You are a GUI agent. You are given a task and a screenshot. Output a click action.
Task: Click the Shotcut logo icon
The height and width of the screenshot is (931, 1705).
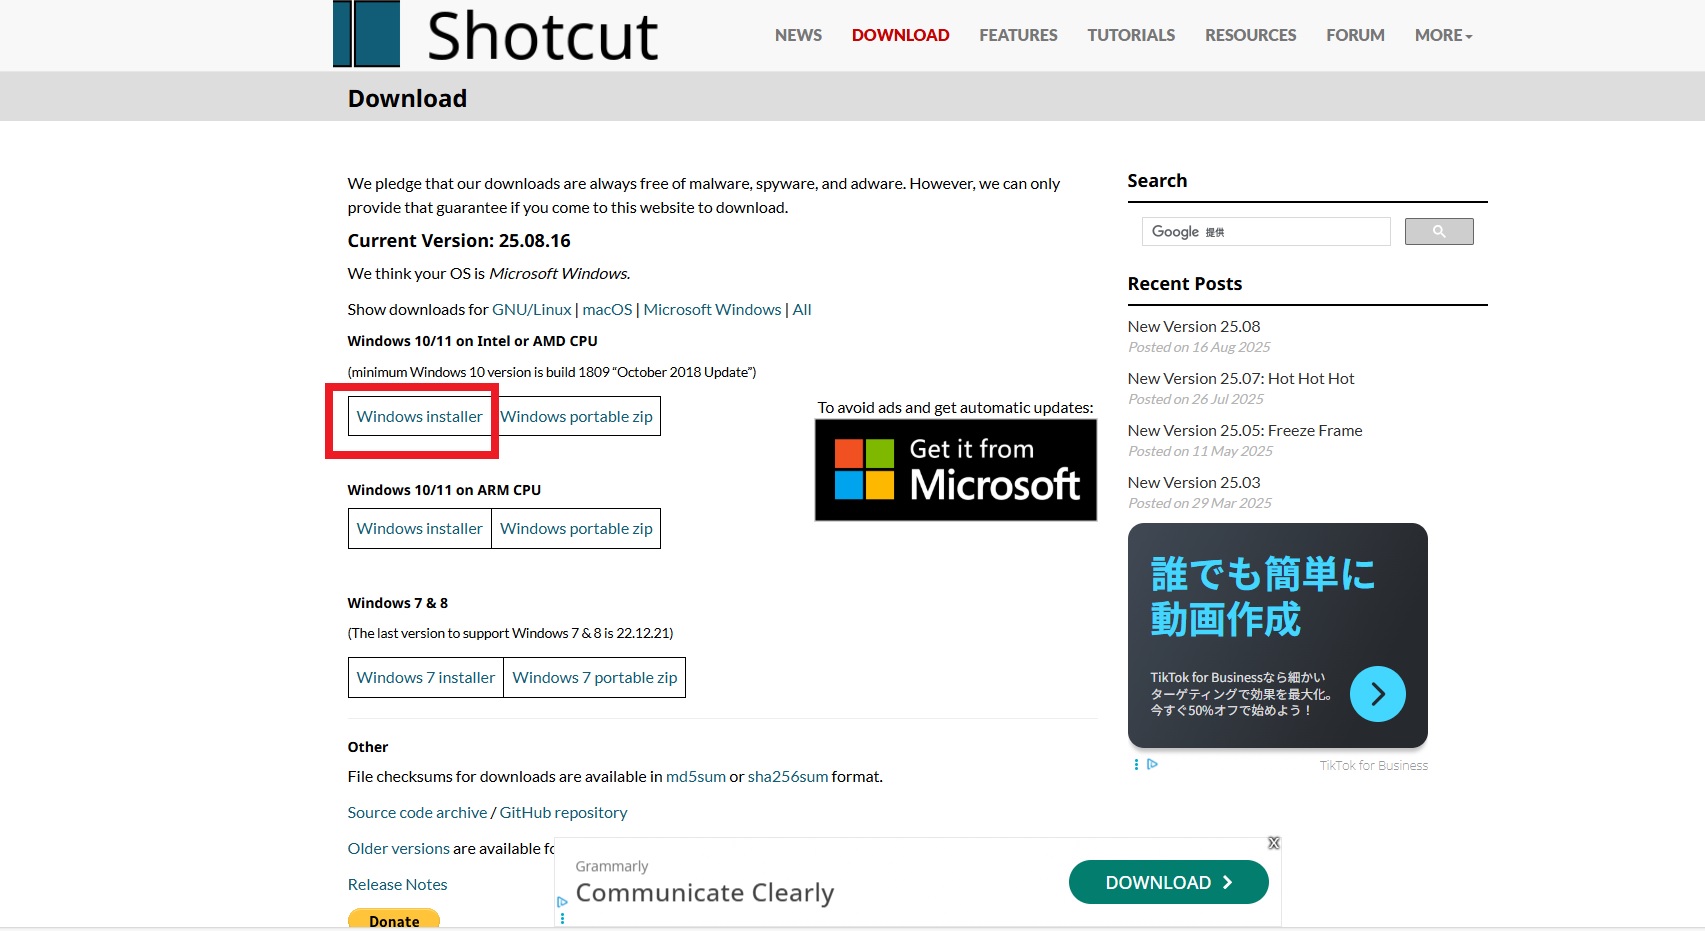(366, 34)
